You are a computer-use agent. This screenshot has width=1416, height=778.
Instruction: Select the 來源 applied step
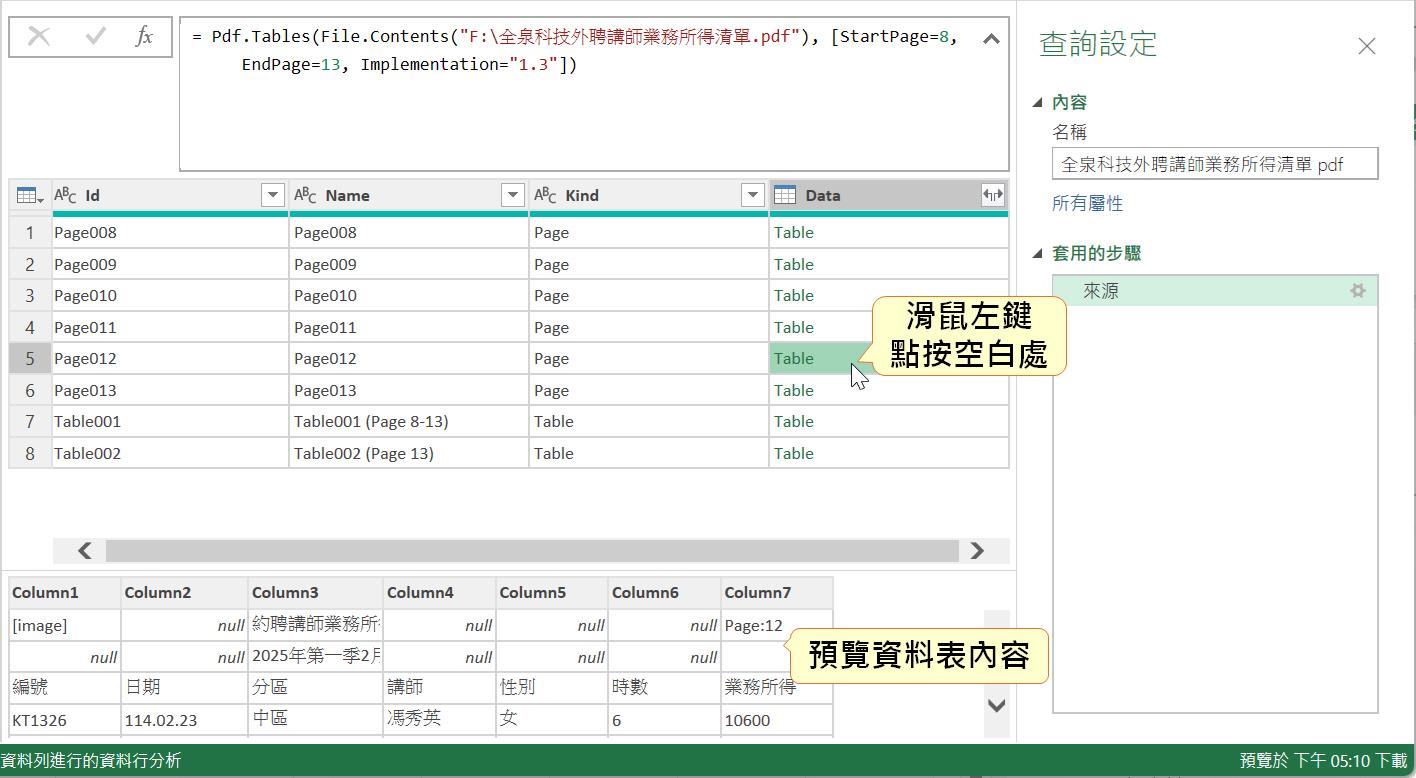[1101, 291]
